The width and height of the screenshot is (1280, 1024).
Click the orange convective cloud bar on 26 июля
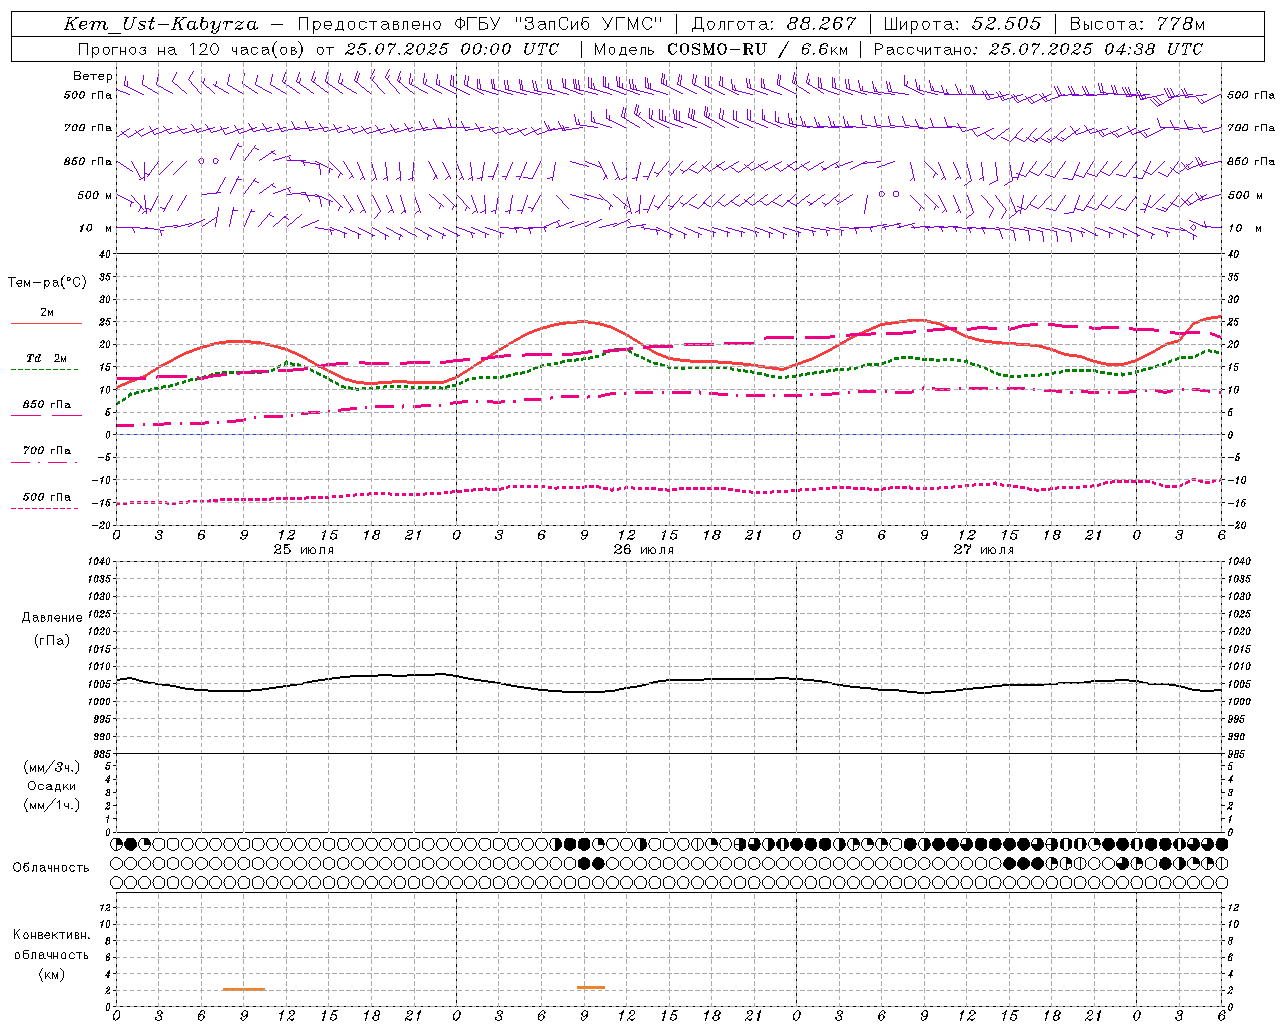point(591,987)
